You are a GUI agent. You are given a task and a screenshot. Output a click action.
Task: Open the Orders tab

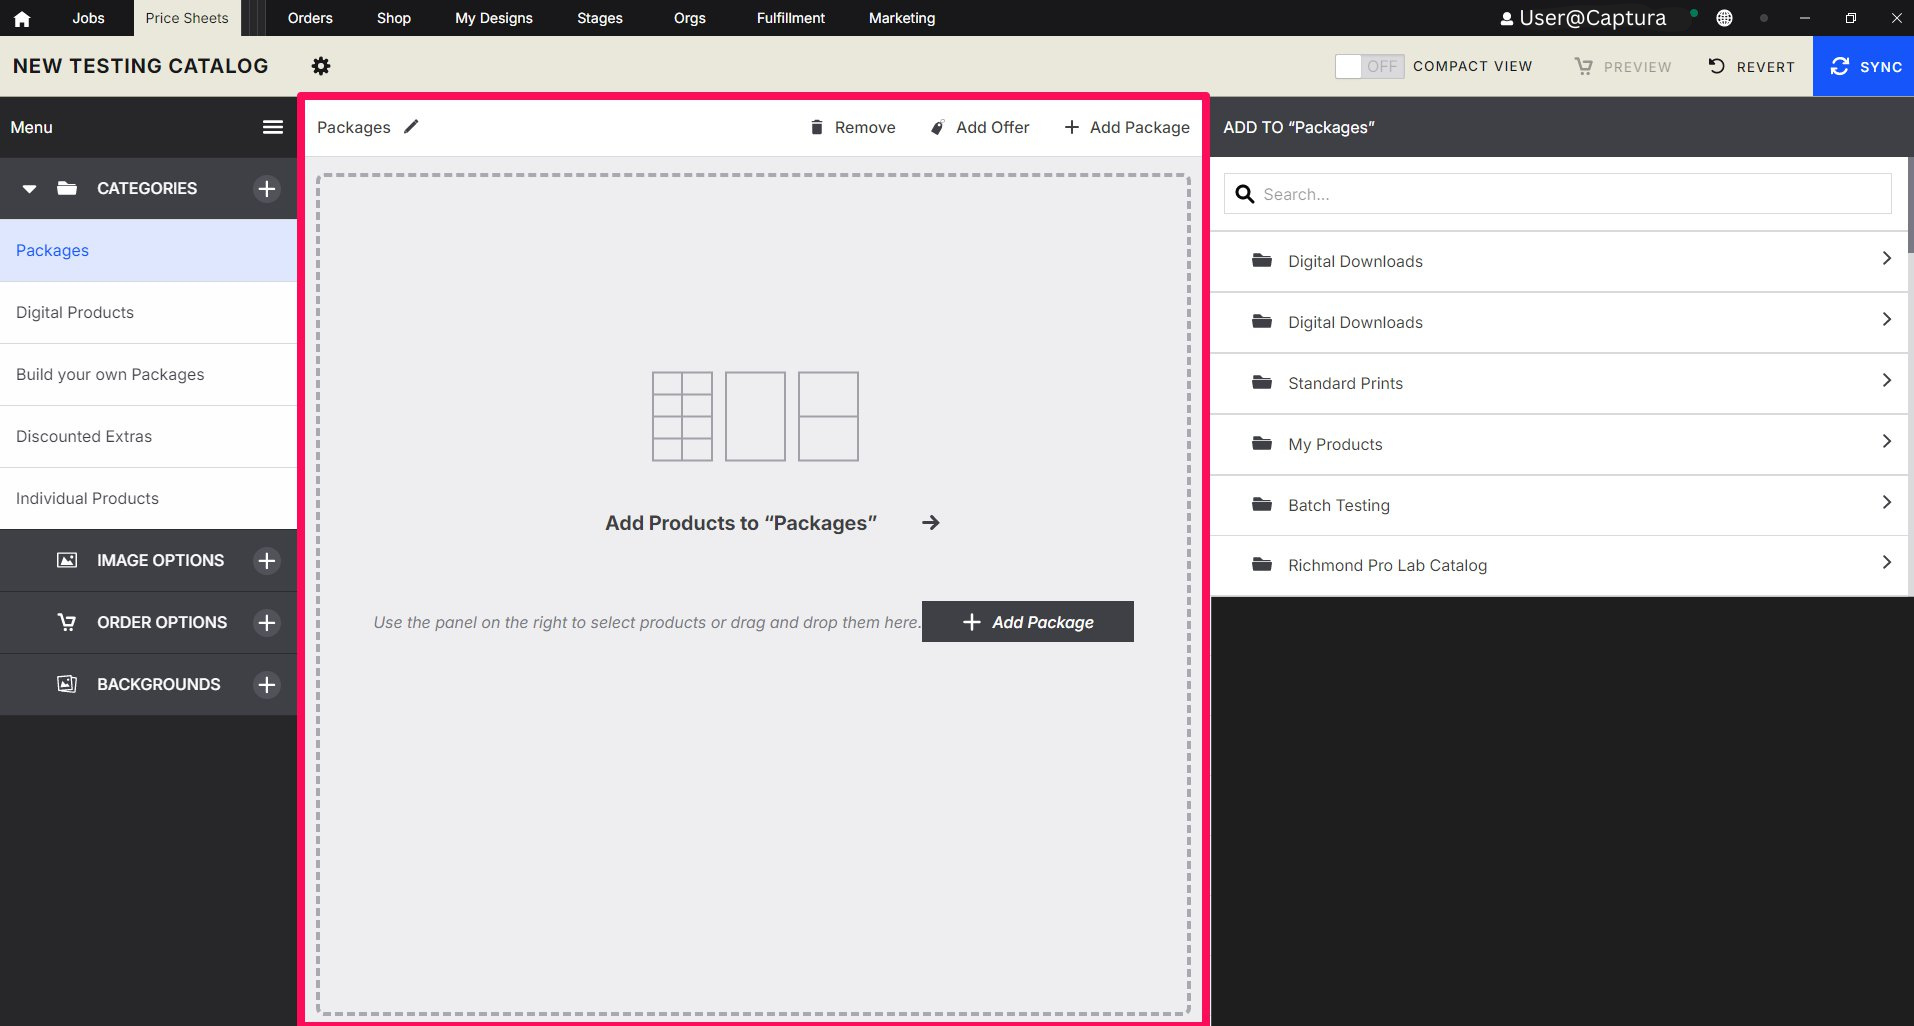click(310, 18)
